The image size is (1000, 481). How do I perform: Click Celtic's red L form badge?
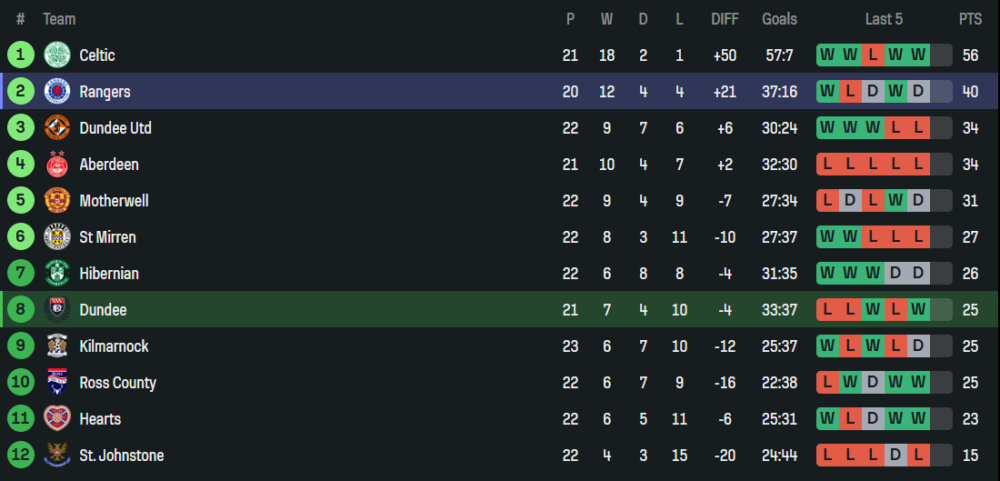point(872,55)
